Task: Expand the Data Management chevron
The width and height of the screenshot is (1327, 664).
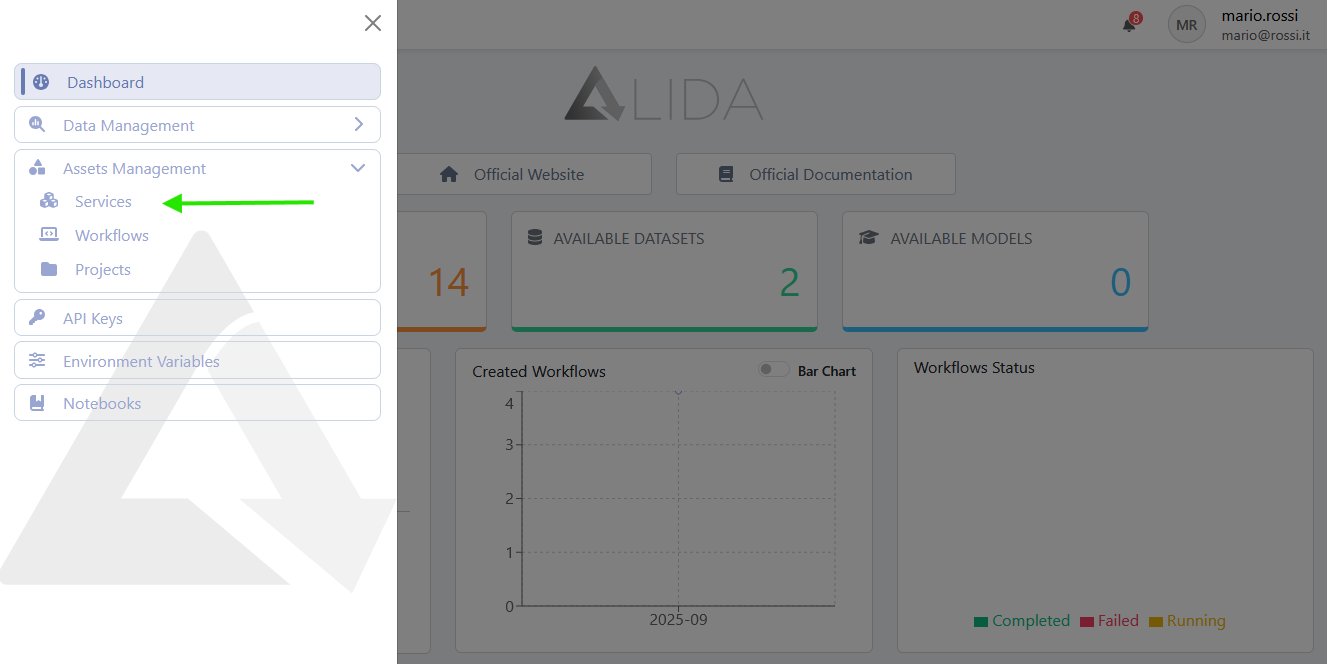Action: point(359,125)
